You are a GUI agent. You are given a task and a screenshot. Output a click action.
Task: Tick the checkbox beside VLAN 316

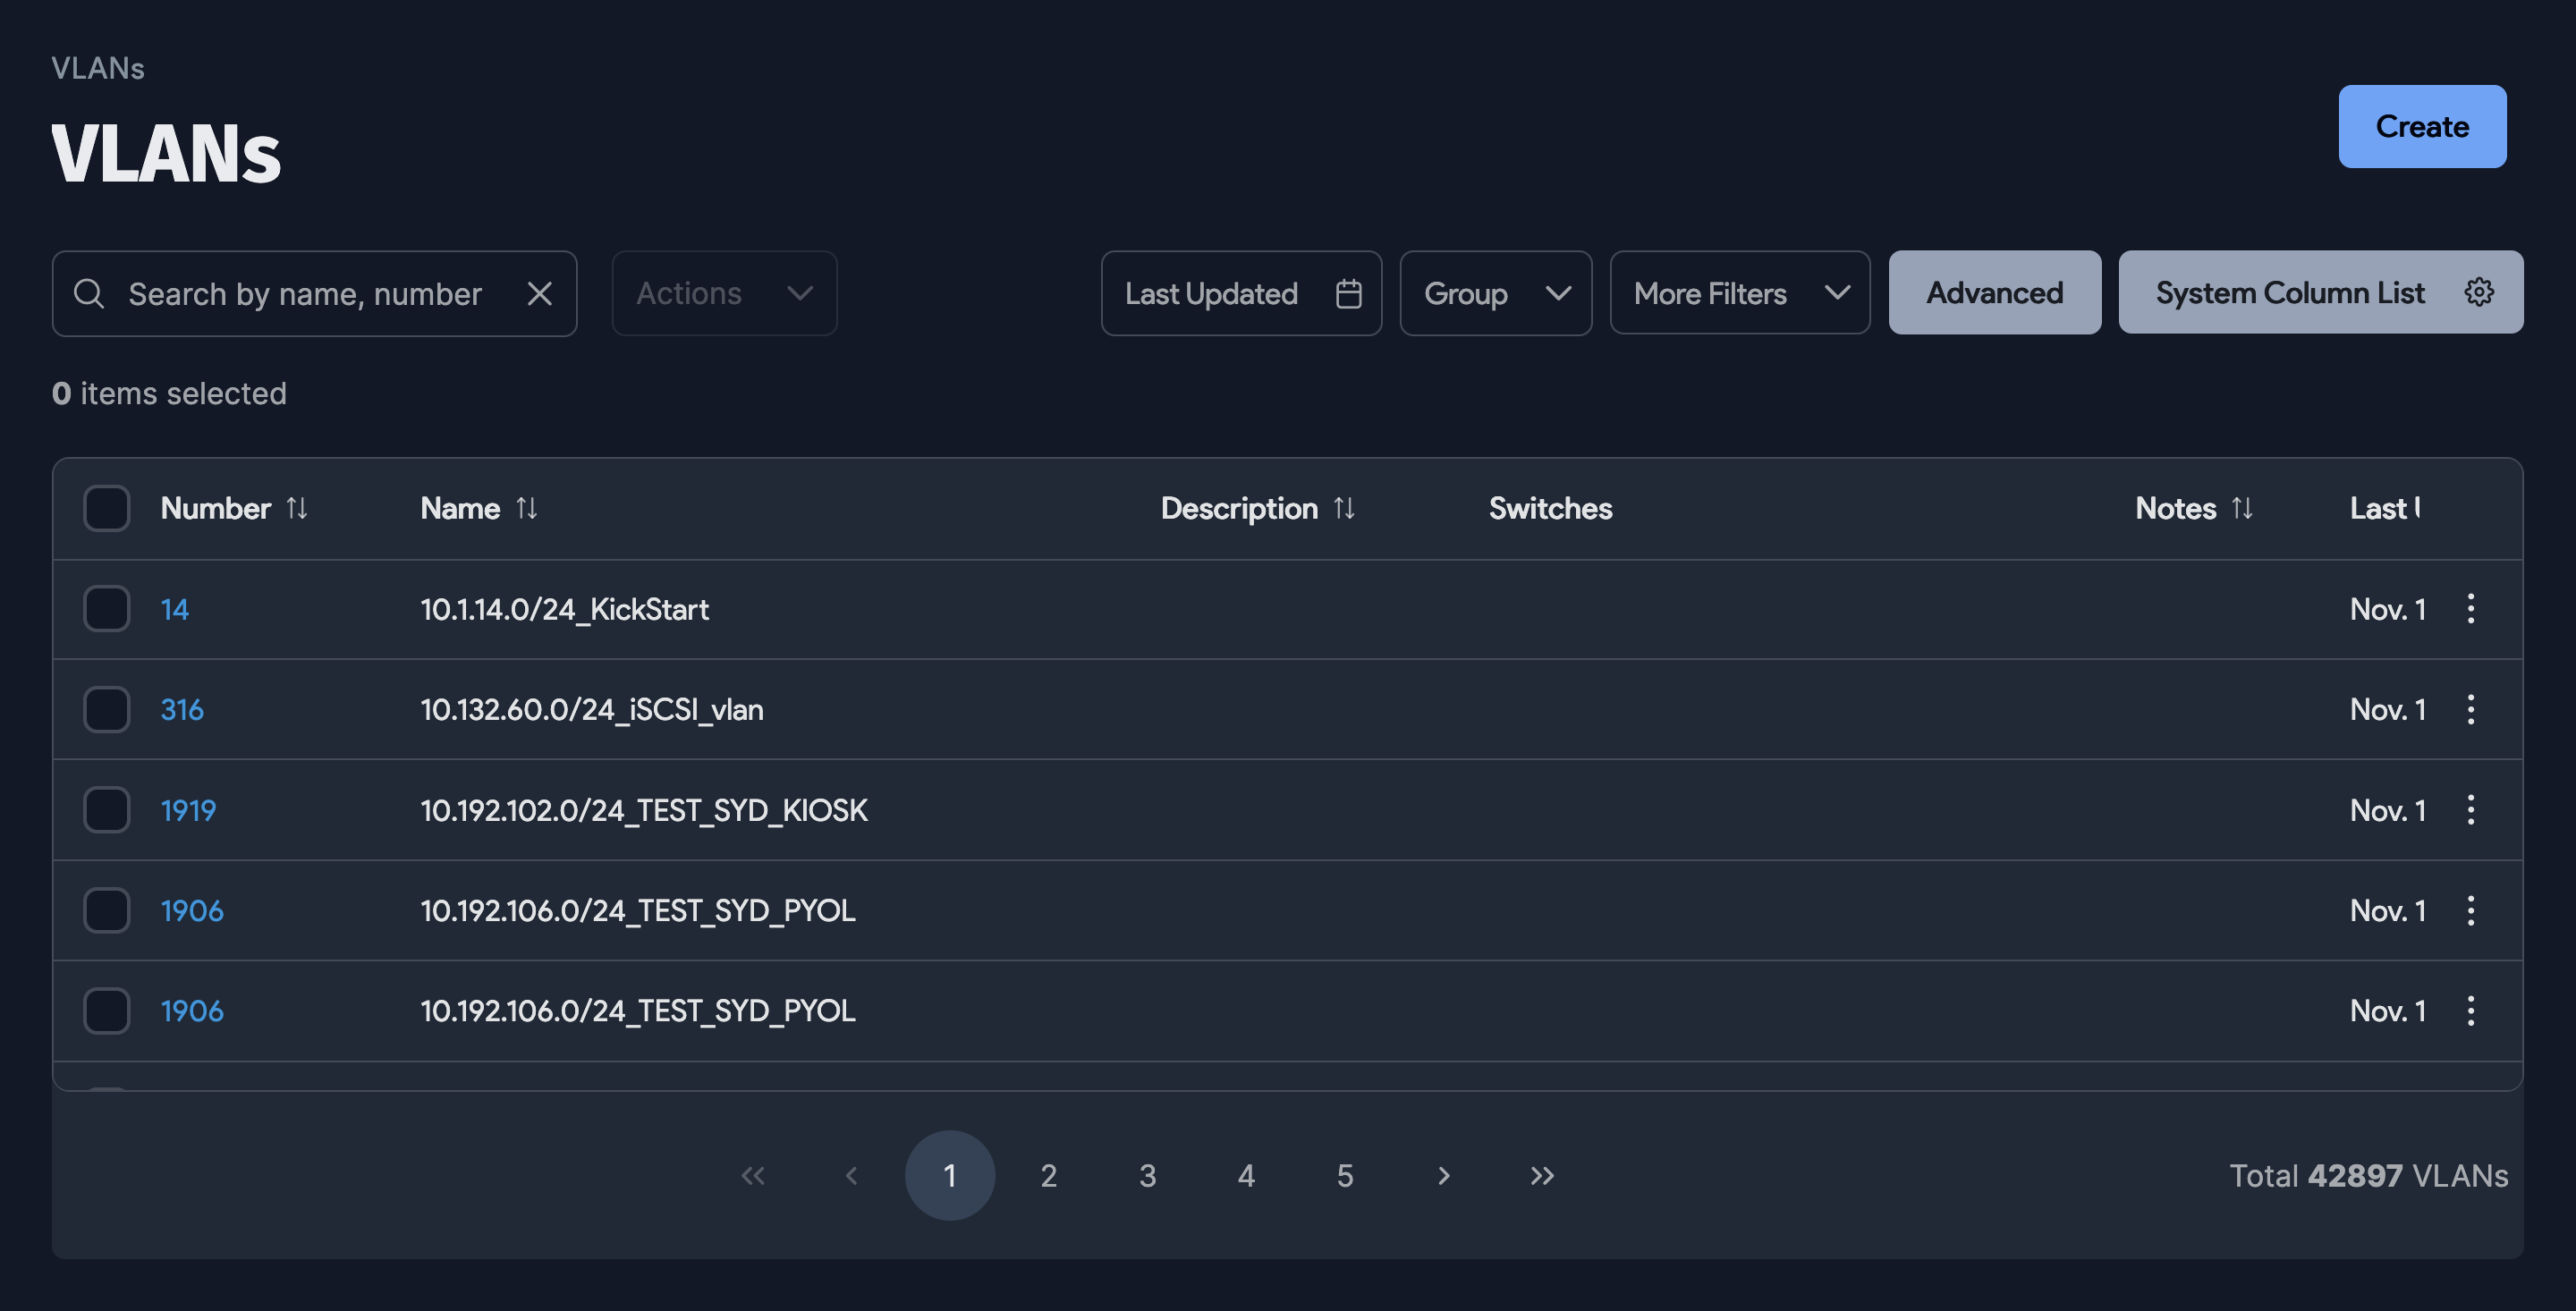(106, 710)
